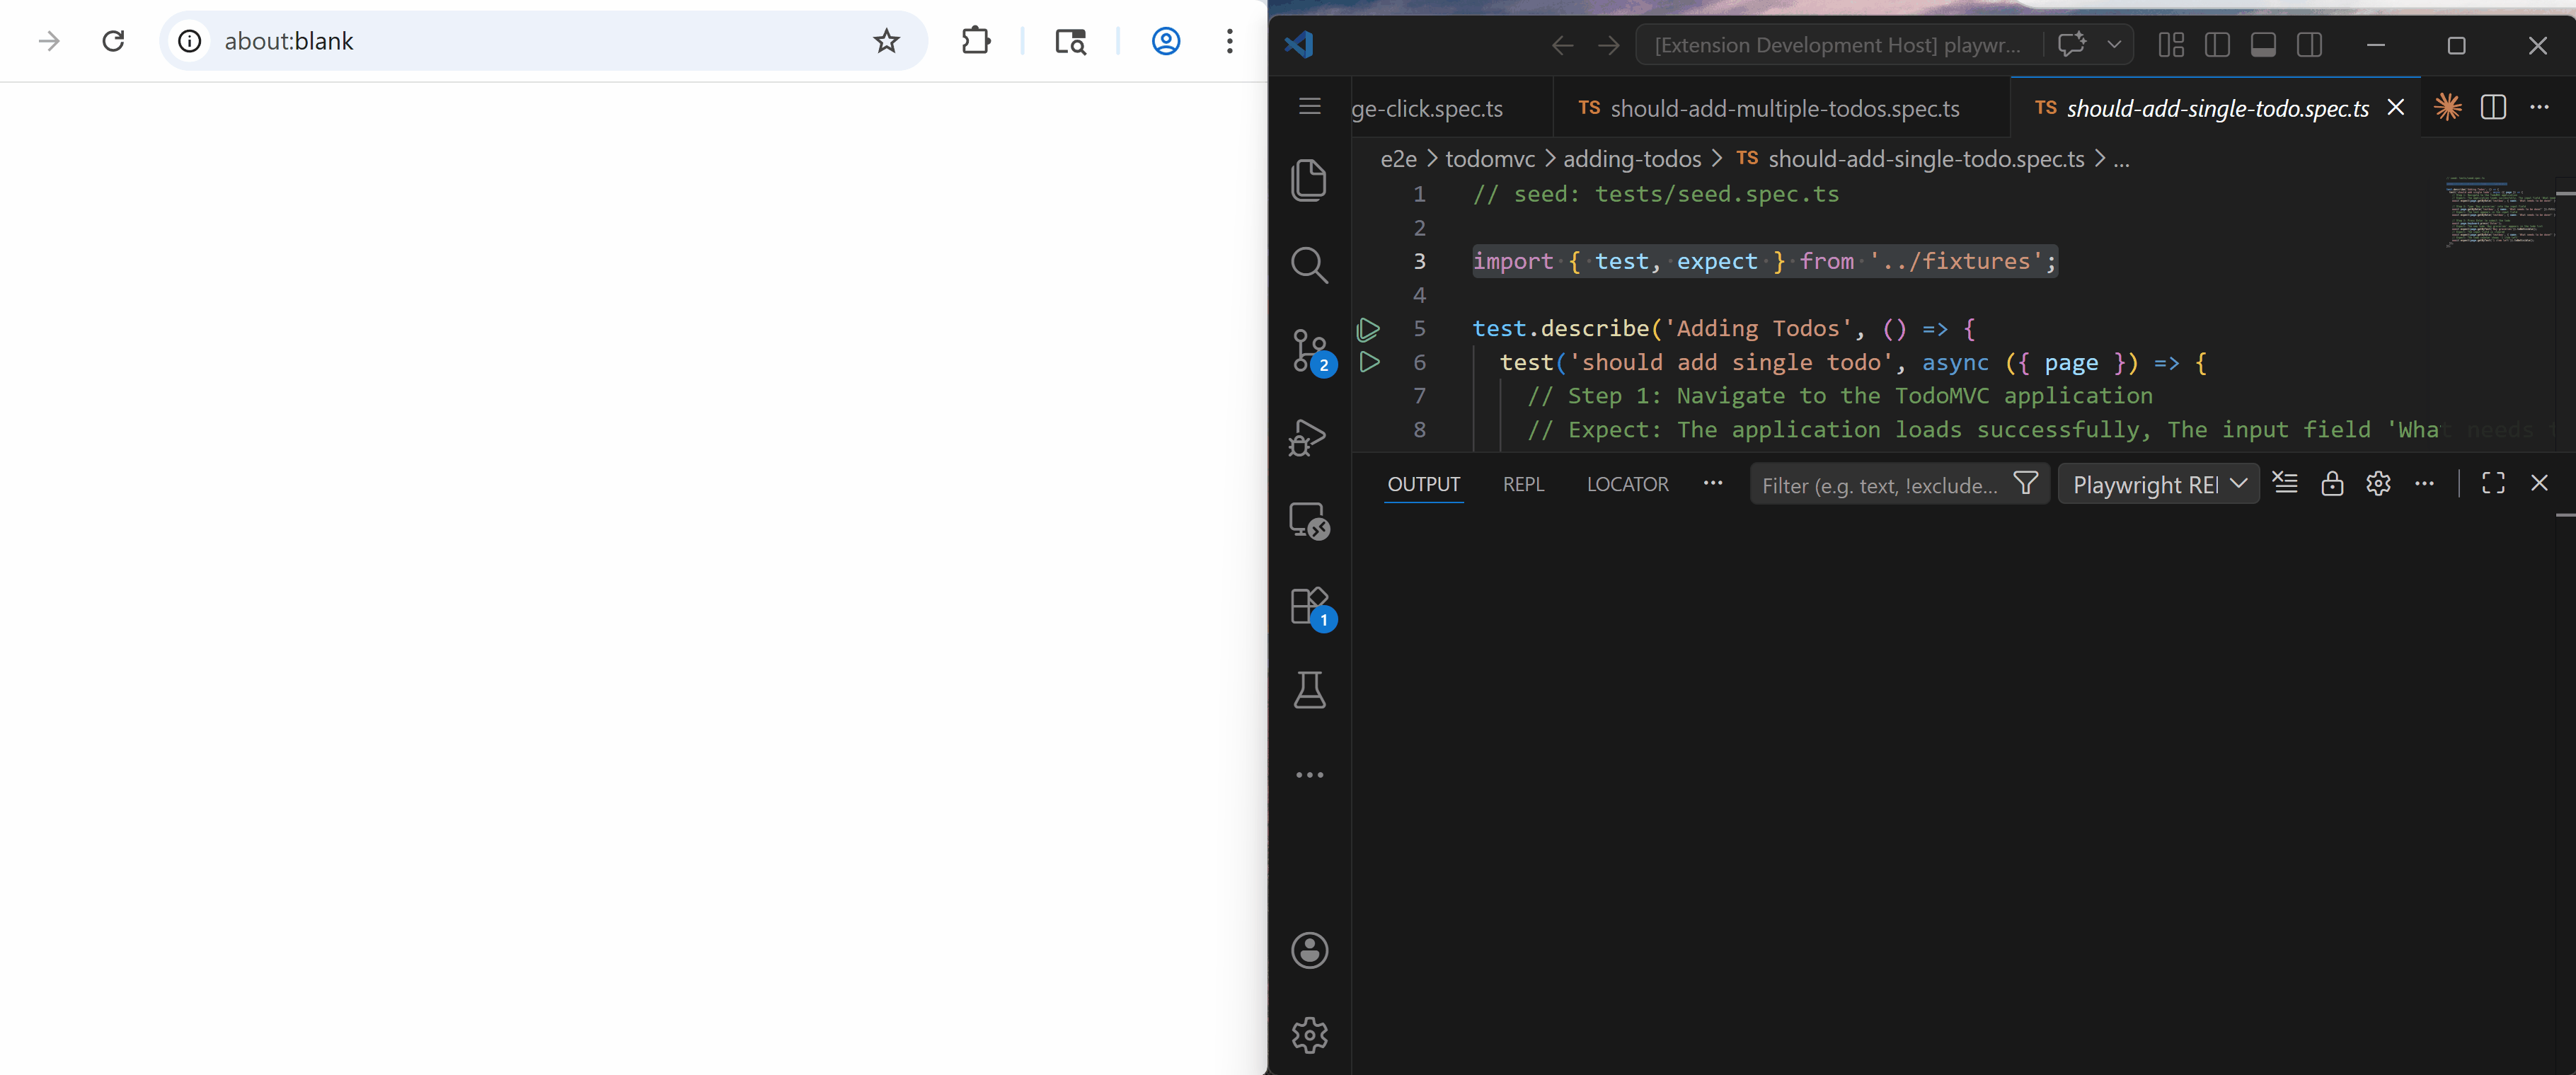This screenshot has width=2576, height=1075.
Task: Open Source Control with 2 changes
Action: [1308, 351]
